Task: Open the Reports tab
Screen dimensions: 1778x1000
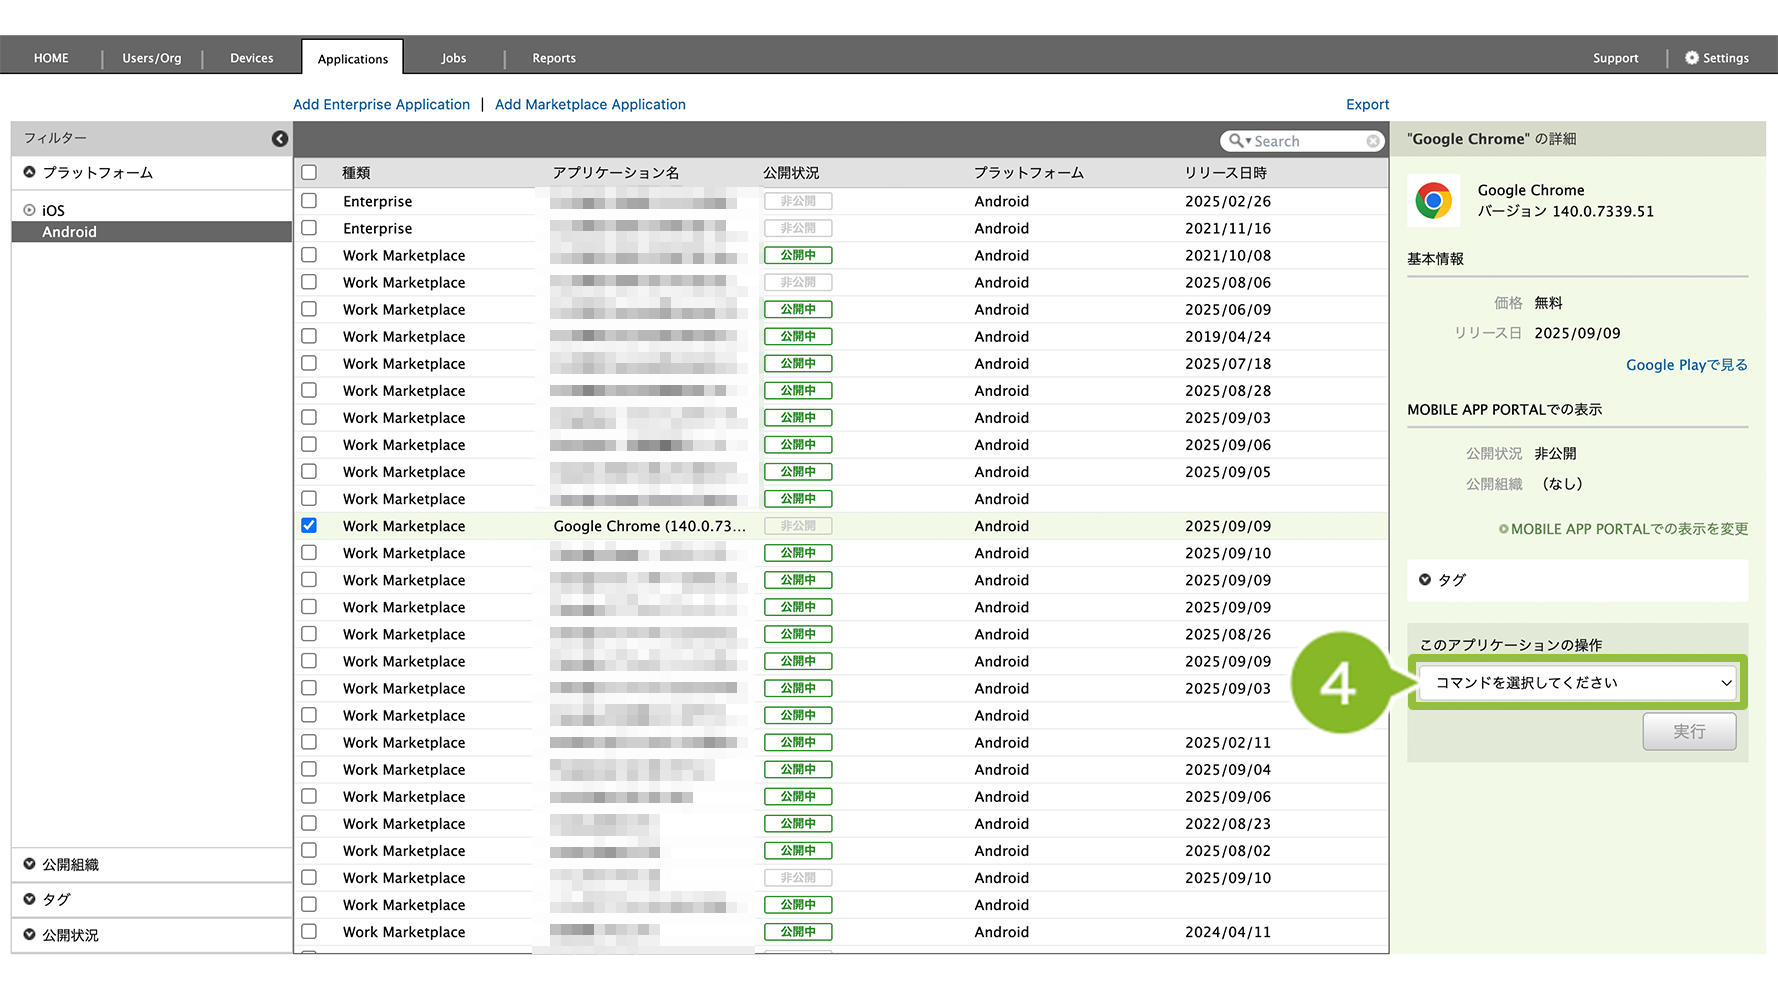Action: (x=553, y=58)
